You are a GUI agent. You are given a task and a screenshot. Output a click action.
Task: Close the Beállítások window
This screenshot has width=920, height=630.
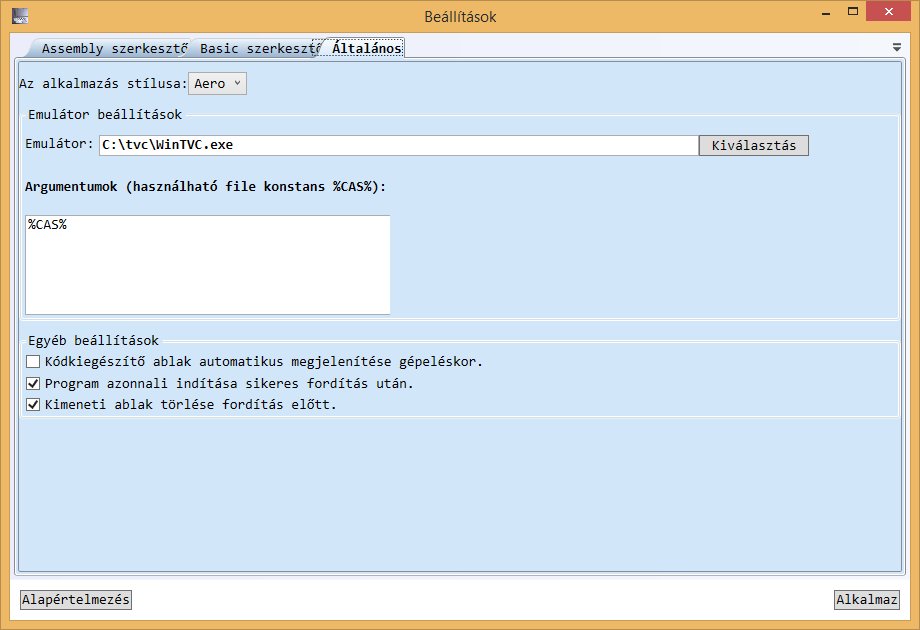click(x=892, y=15)
